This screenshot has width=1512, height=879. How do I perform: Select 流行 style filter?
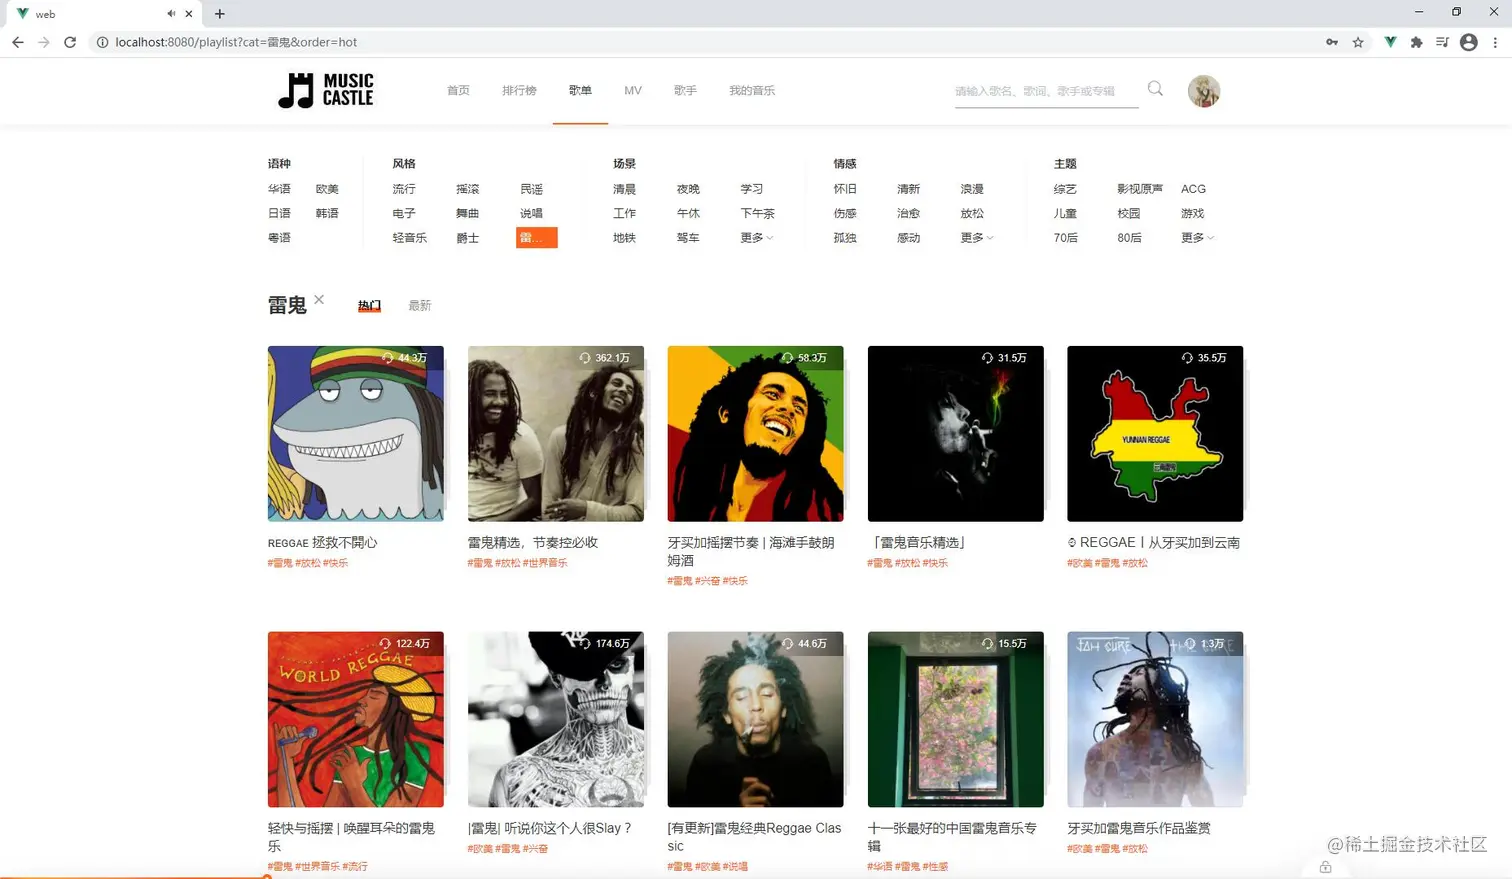tap(404, 189)
